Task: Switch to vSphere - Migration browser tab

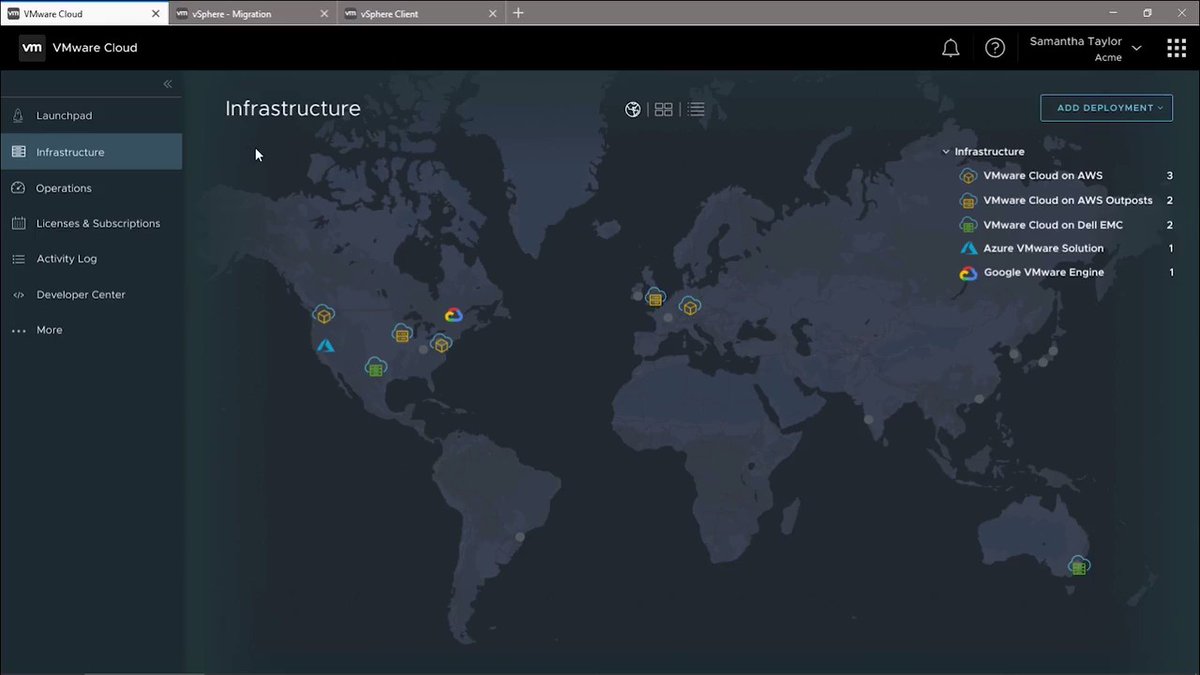Action: click(252, 14)
